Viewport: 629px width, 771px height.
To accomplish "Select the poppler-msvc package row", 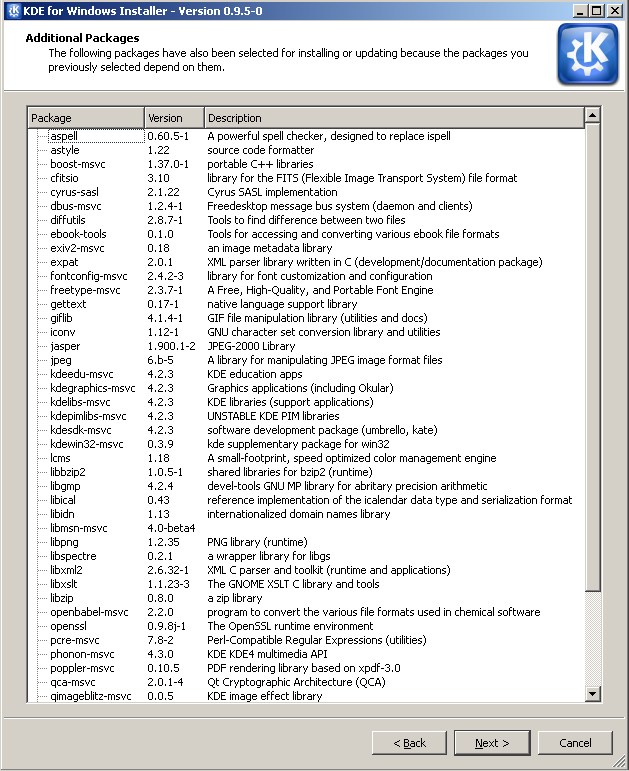I will (x=82, y=668).
